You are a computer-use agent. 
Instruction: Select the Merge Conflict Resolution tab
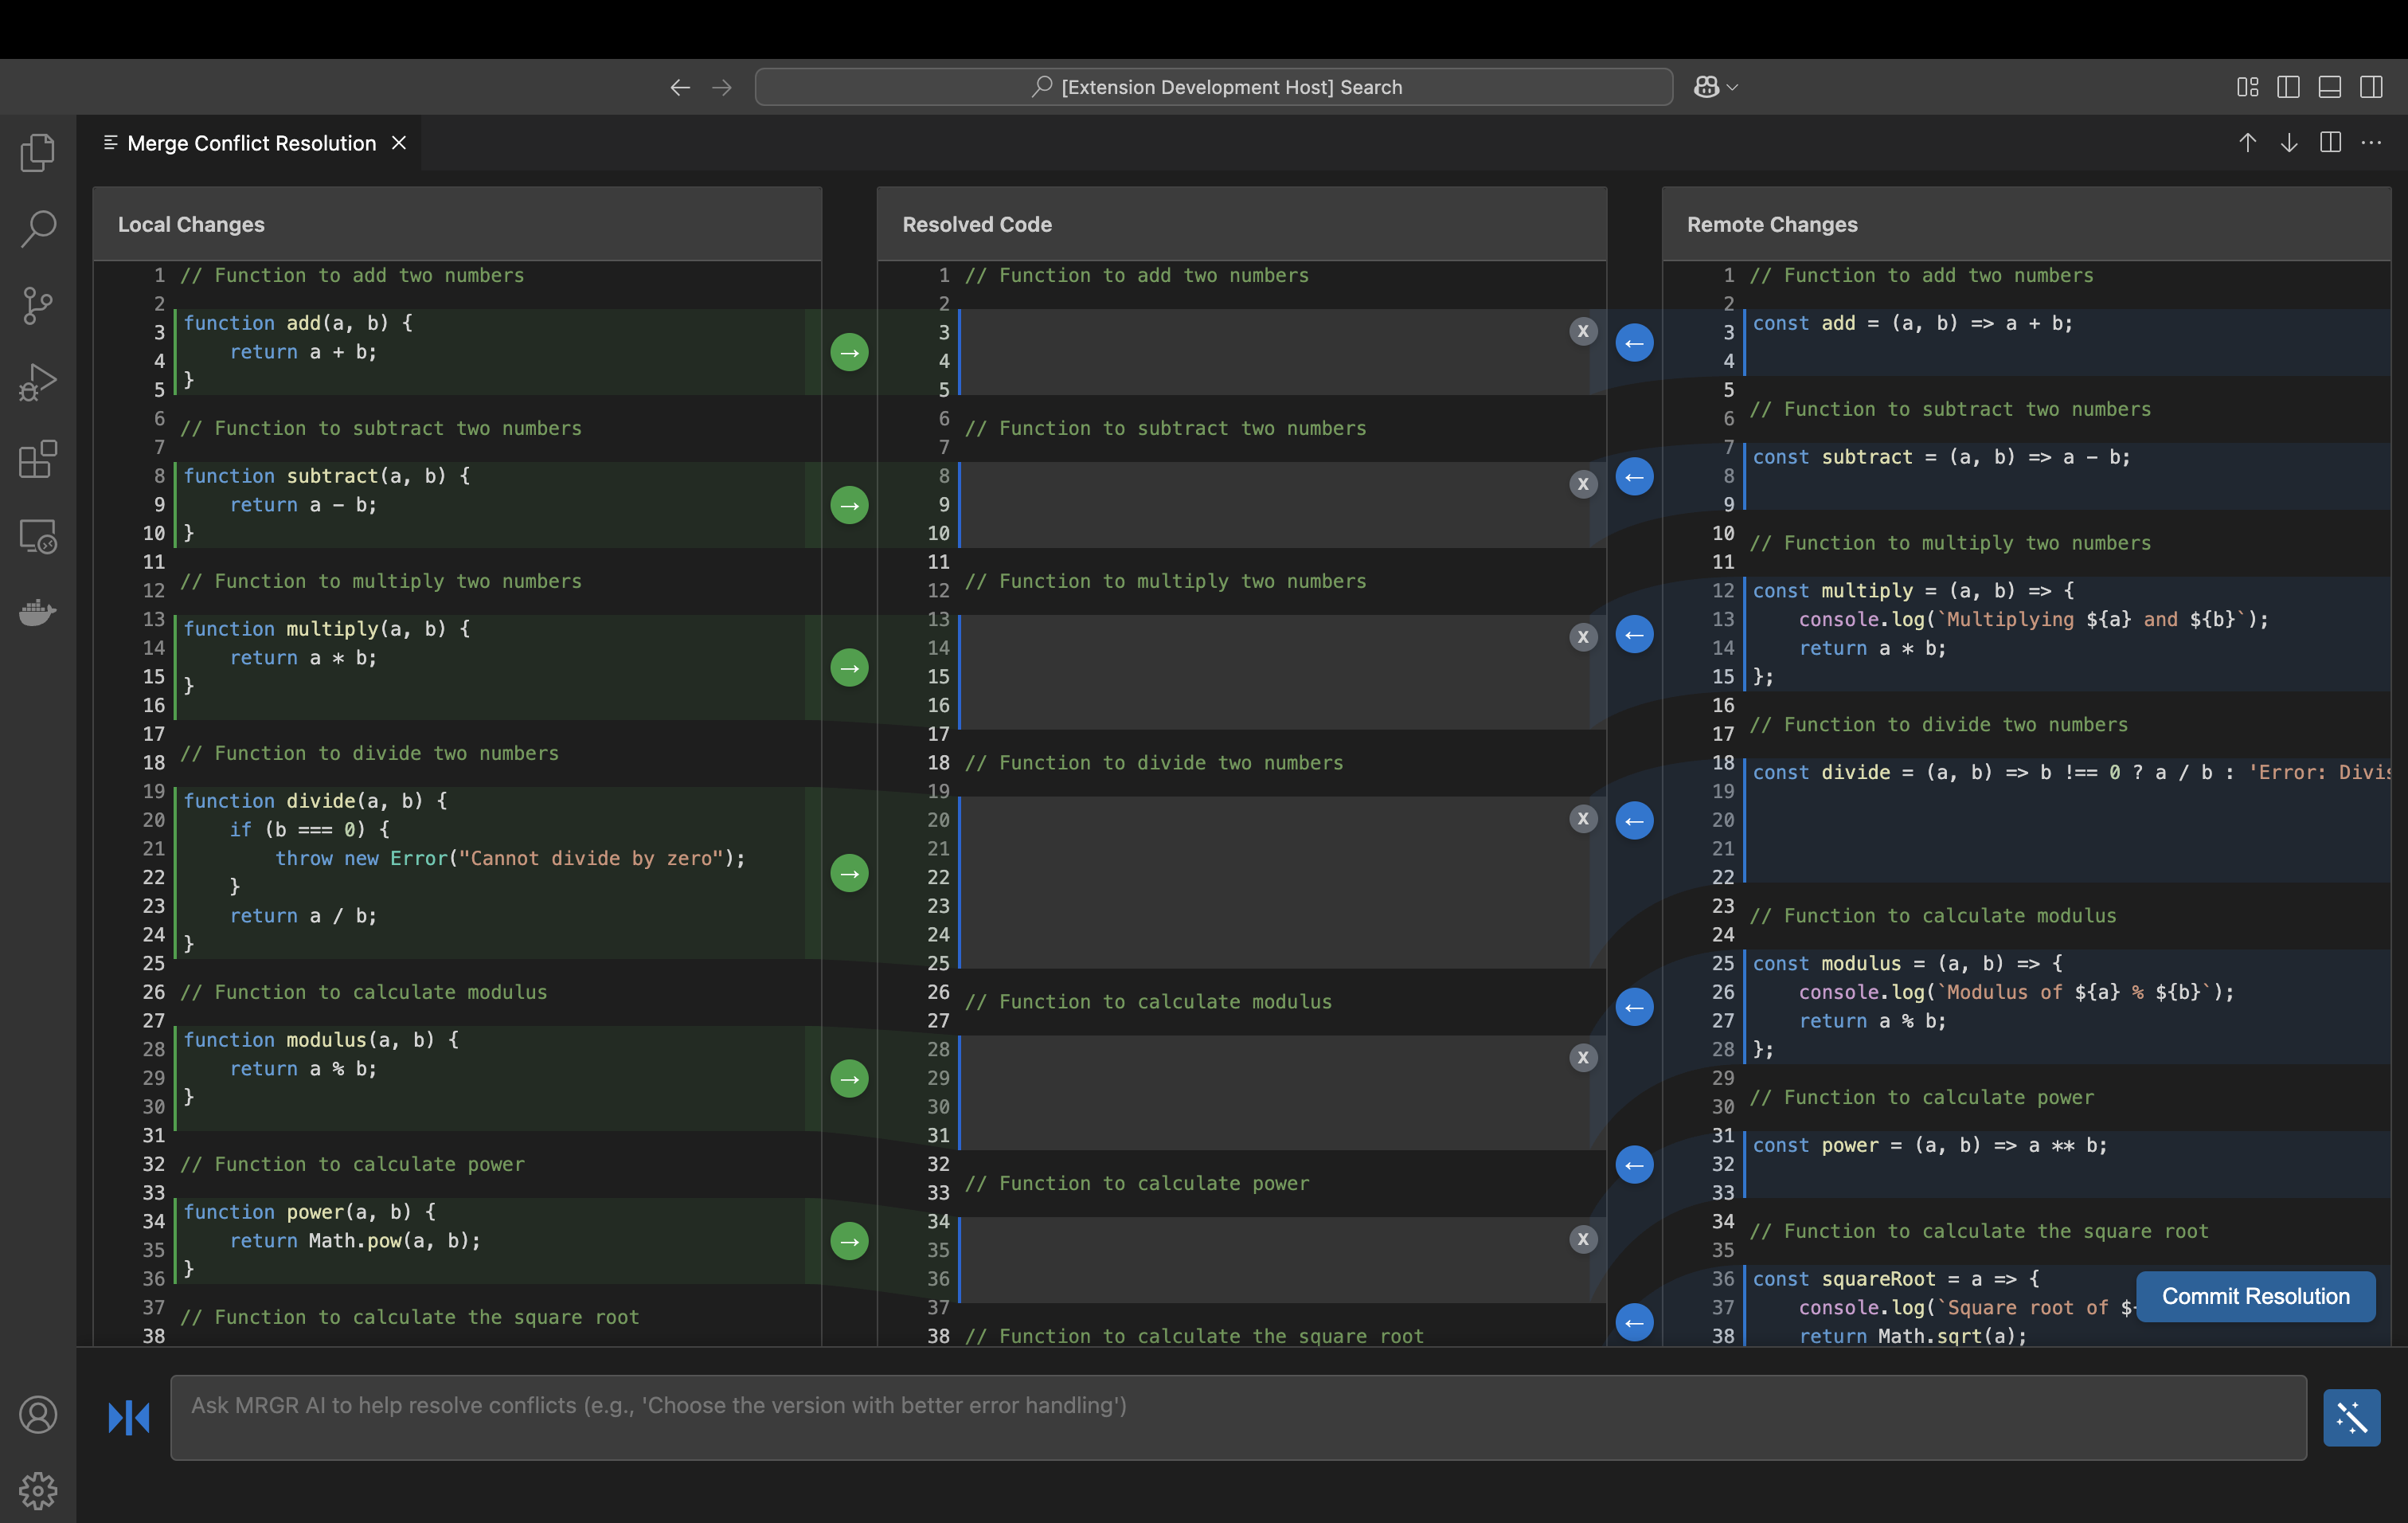pyautogui.click(x=251, y=143)
